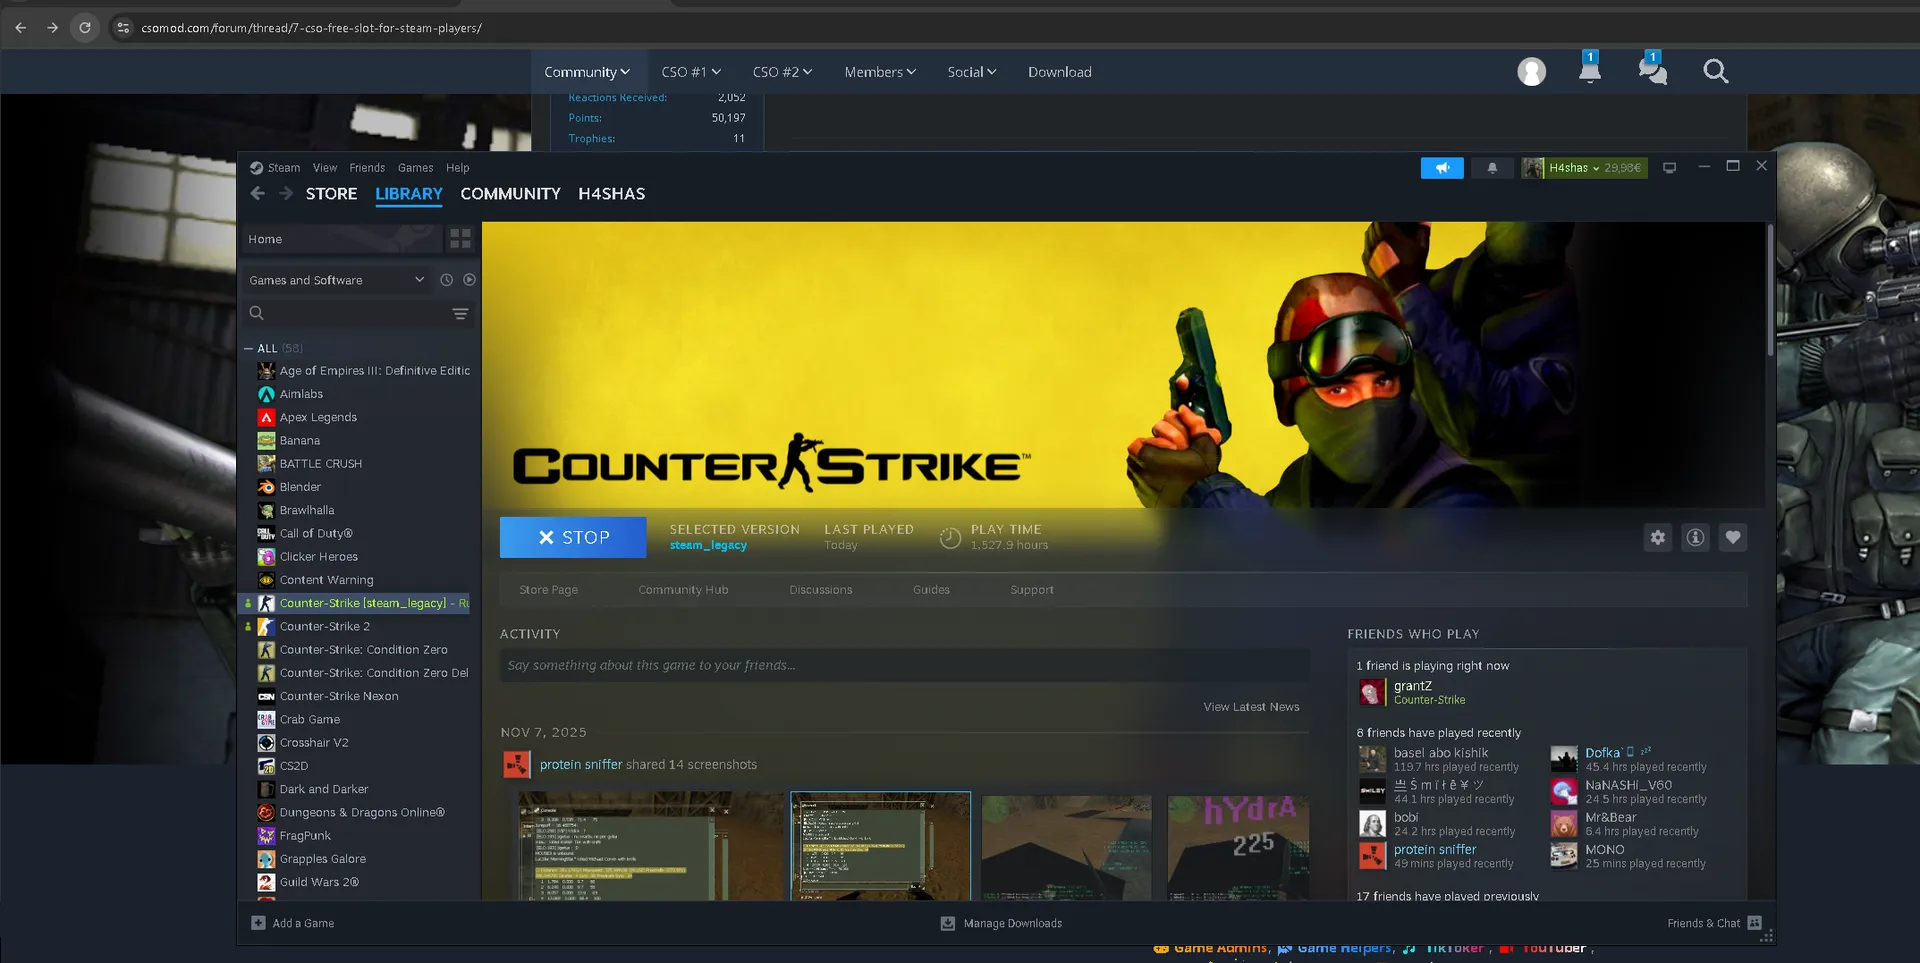Open the Community Hub link
Image resolution: width=1920 pixels, height=963 pixels.
(684, 590)
